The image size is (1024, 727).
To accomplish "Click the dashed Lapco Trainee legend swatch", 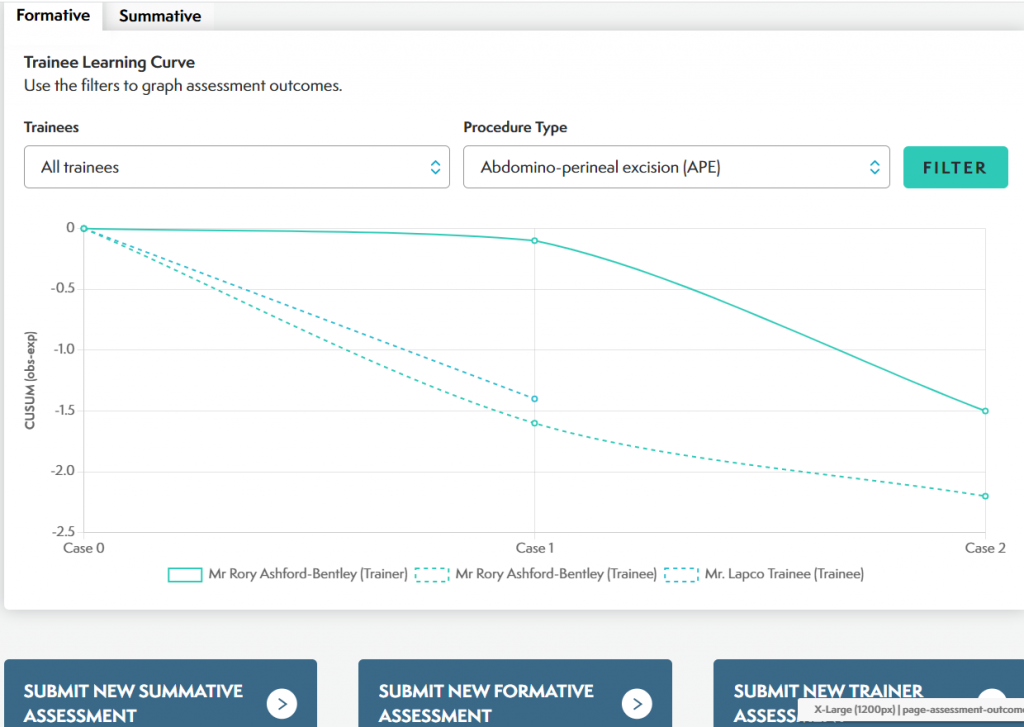I will pyautogui.click(x=681, y=574).
